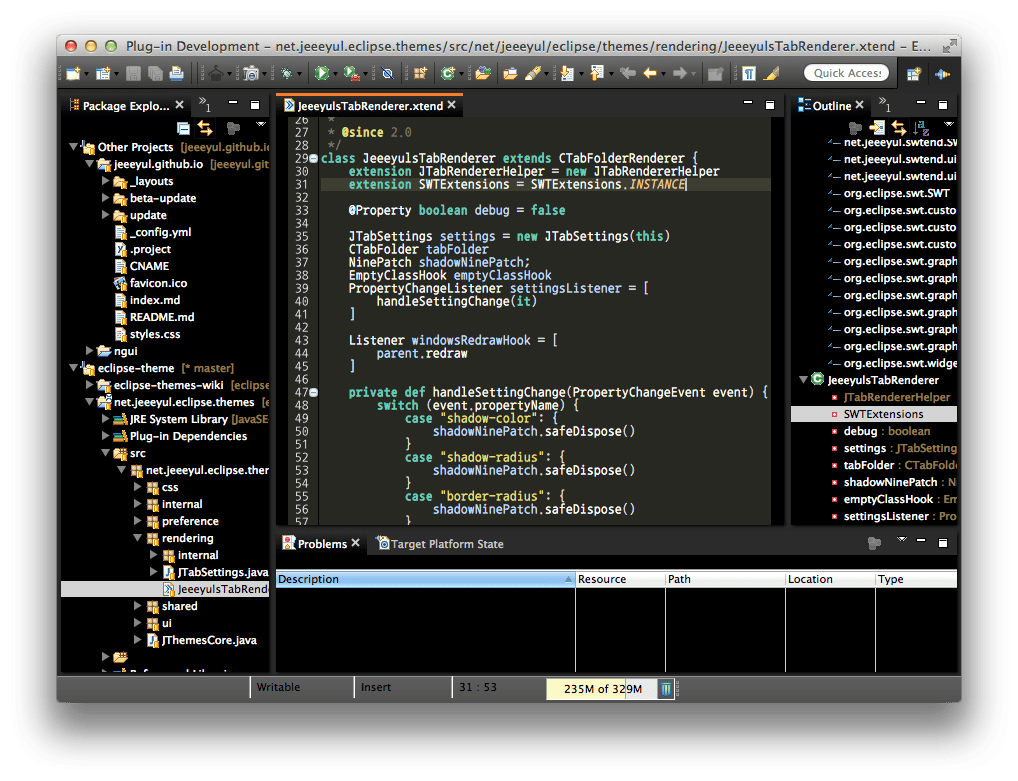Click the Print toolbar icon
The height and width of the screenshot is (781, 1018).
[x=177, y=73]
